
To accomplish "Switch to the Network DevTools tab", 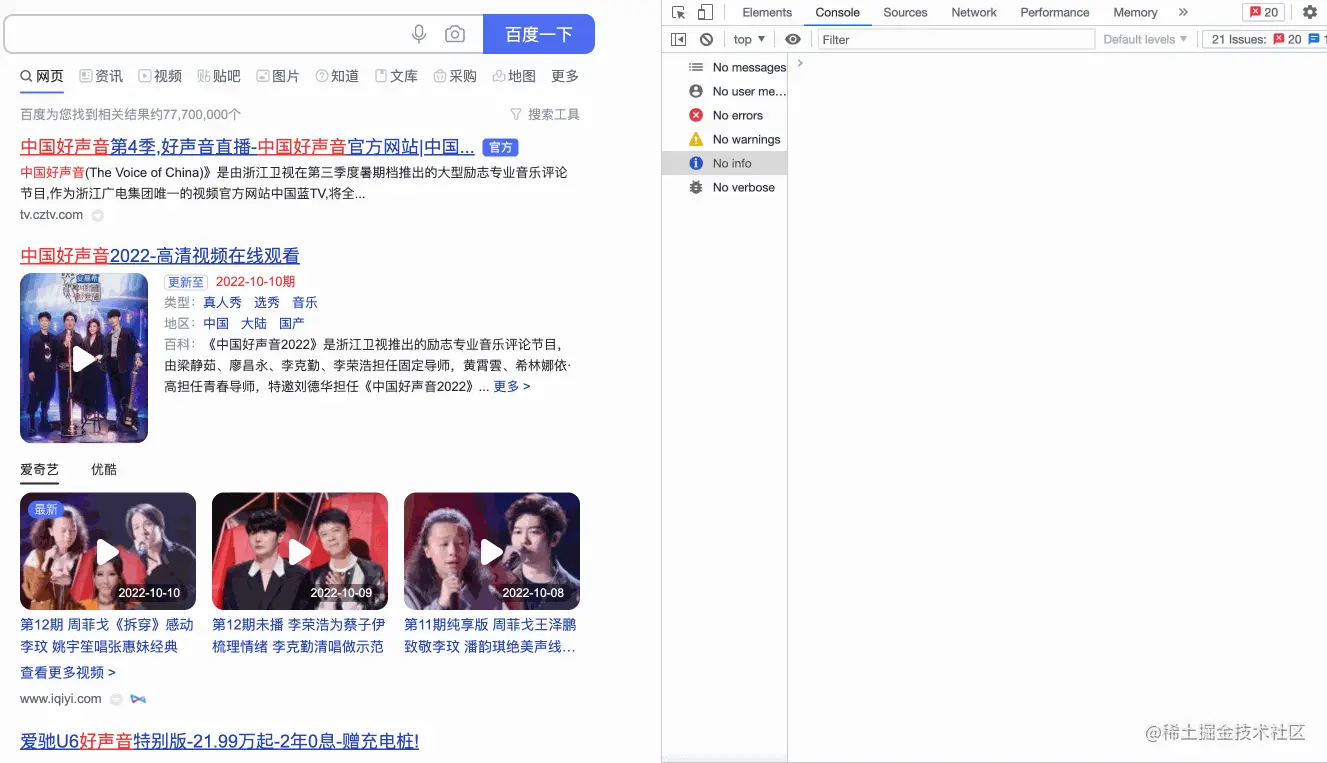I will click(974, 13).
